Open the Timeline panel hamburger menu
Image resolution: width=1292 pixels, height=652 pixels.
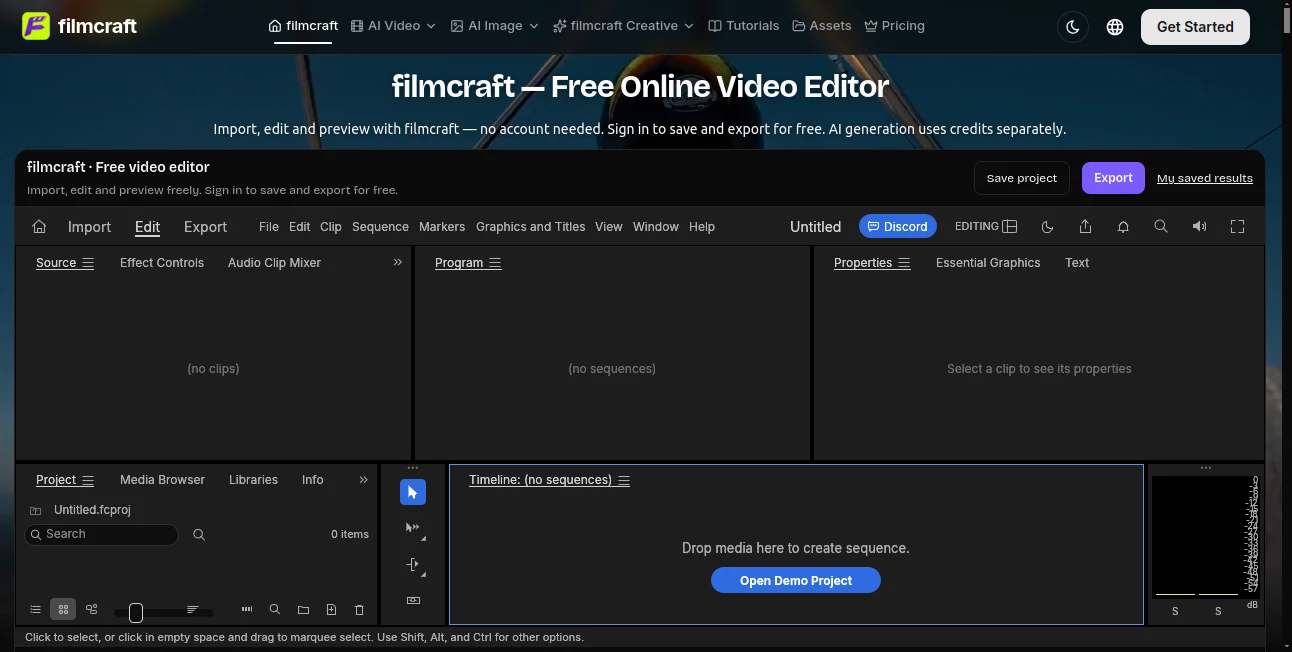(x=624, y=480)
